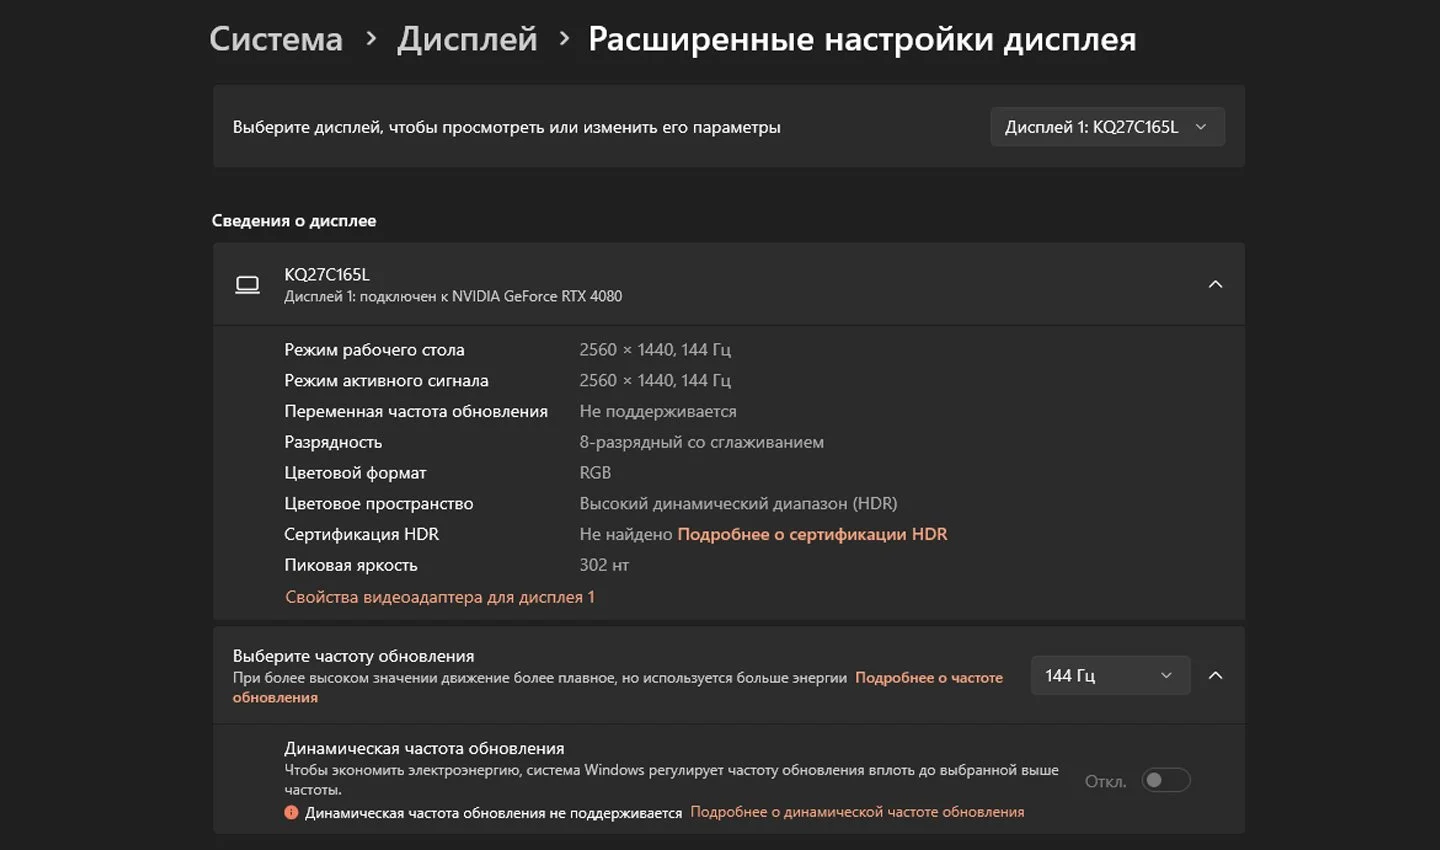
Task: Open Свойства видеоадаптера для дисплея 1
Action: [440, 597]
